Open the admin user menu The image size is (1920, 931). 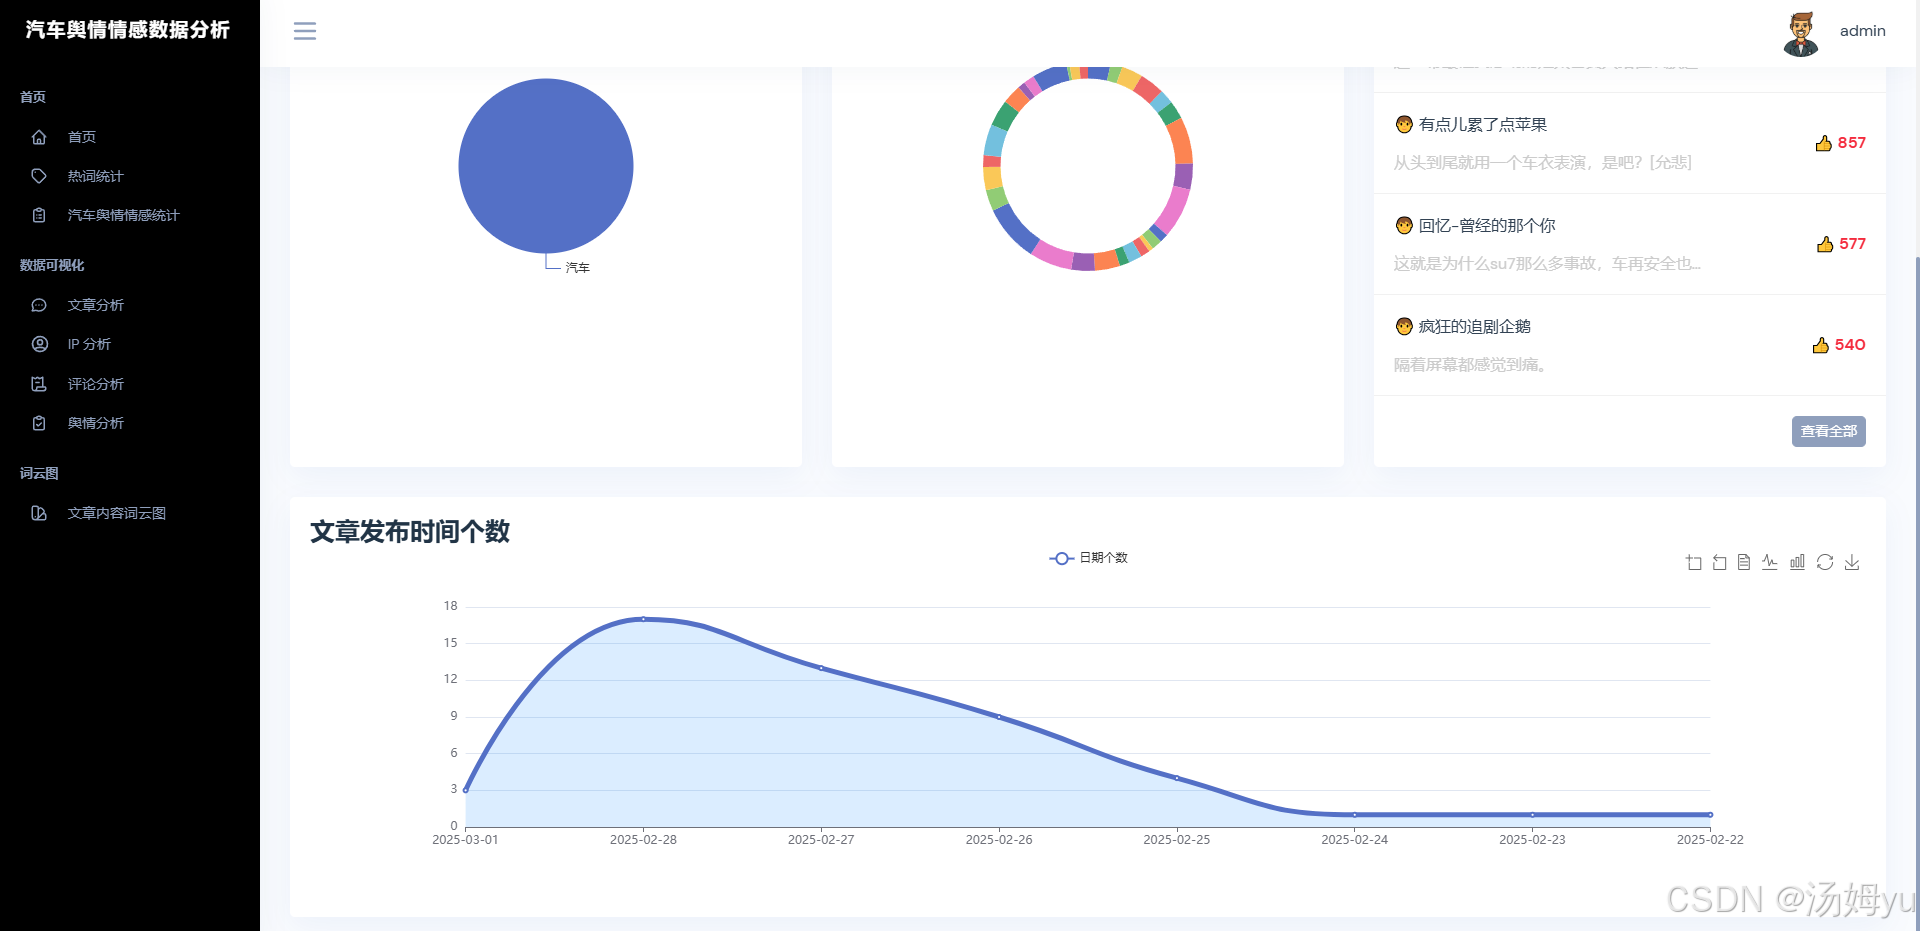click(x=1862, y=31)
